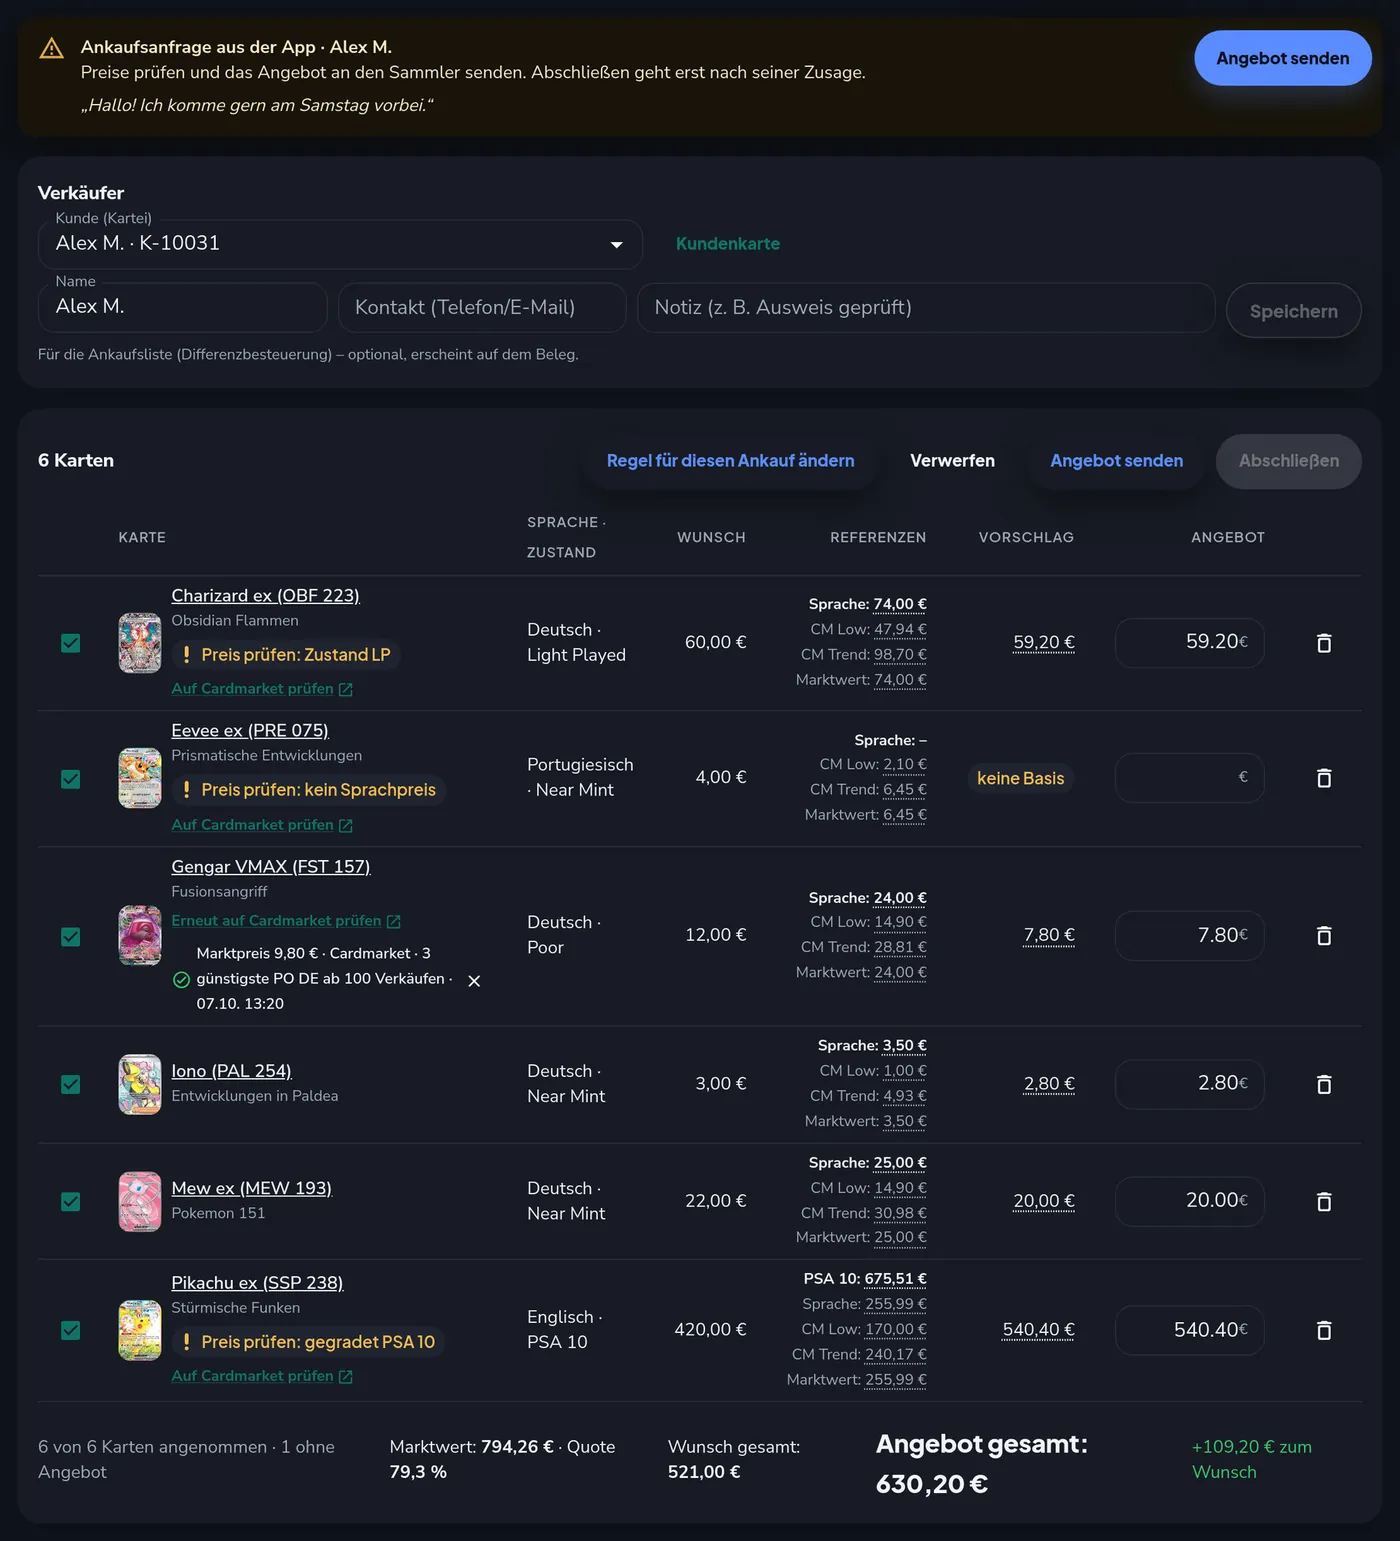1400x1541 pixels.
Task: Dismiss the Gengar Marktpreis info with X
Action: 474,981
